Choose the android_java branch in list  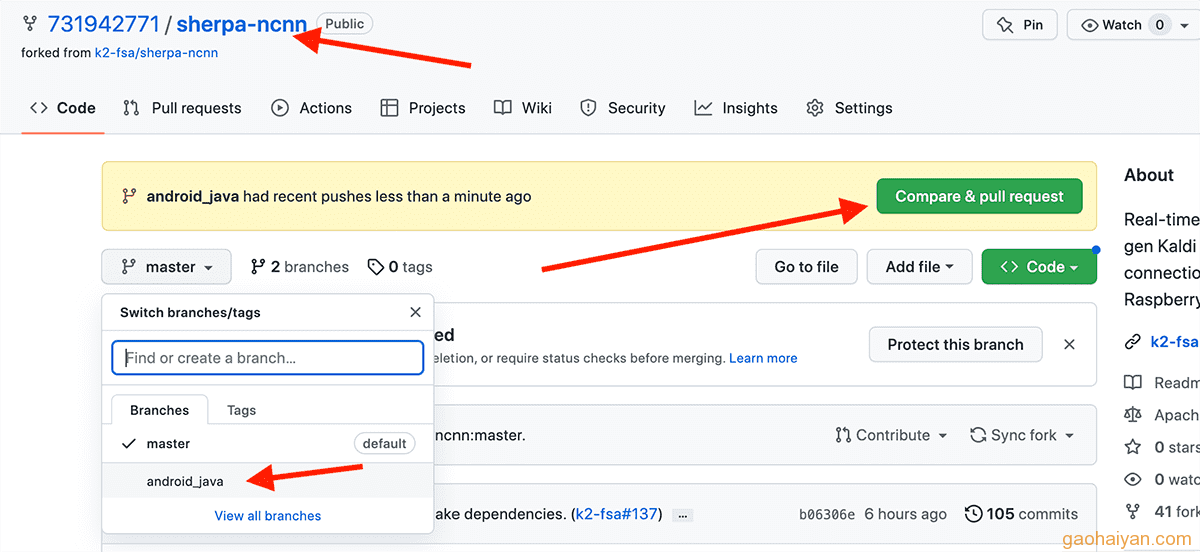(x=267, y=481)
